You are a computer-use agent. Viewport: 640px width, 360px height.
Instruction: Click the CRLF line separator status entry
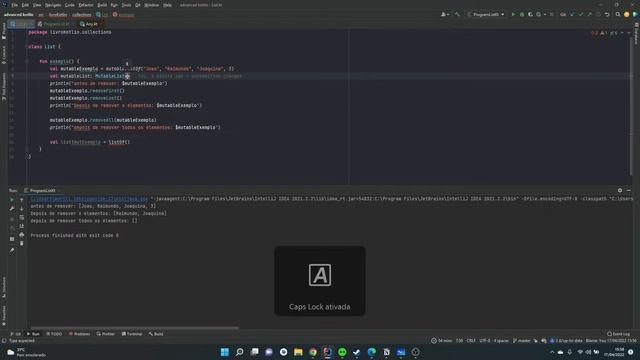point(471,340)
